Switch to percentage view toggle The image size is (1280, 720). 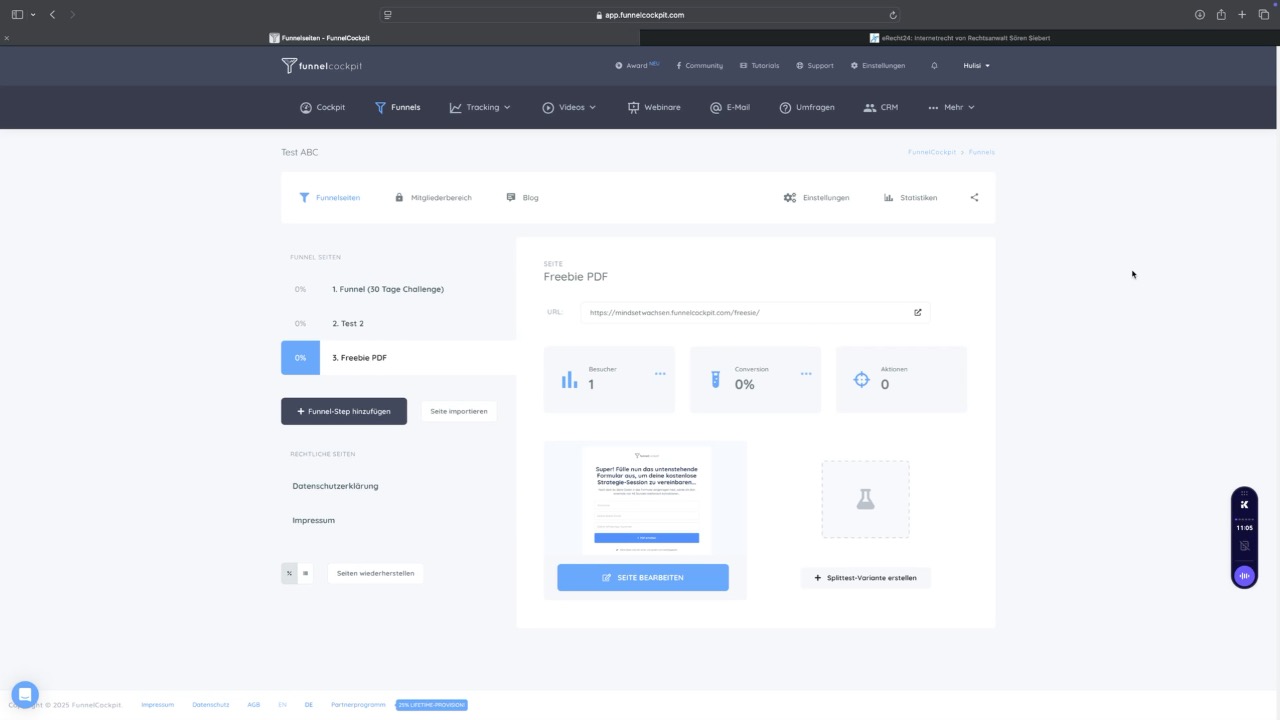tap(289, 573)
